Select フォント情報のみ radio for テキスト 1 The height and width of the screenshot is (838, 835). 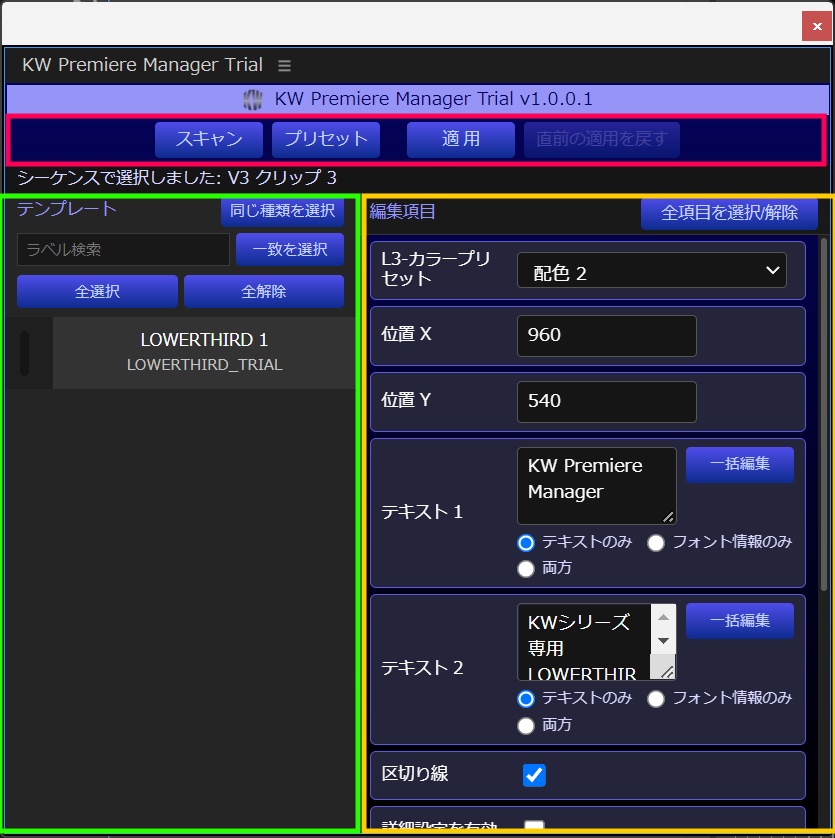click(656, 543)
